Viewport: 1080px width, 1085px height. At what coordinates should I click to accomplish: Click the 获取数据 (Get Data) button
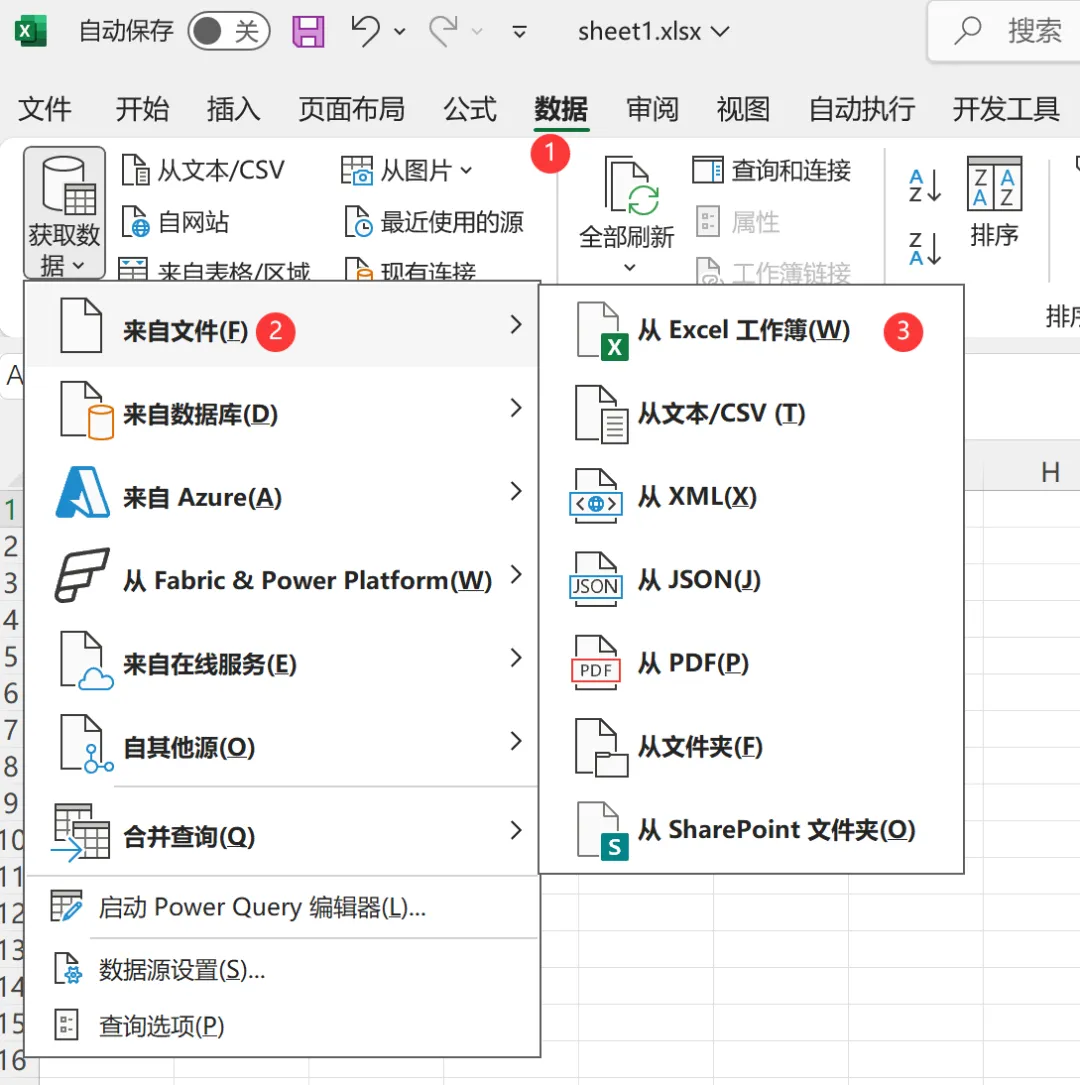point(64,212)
